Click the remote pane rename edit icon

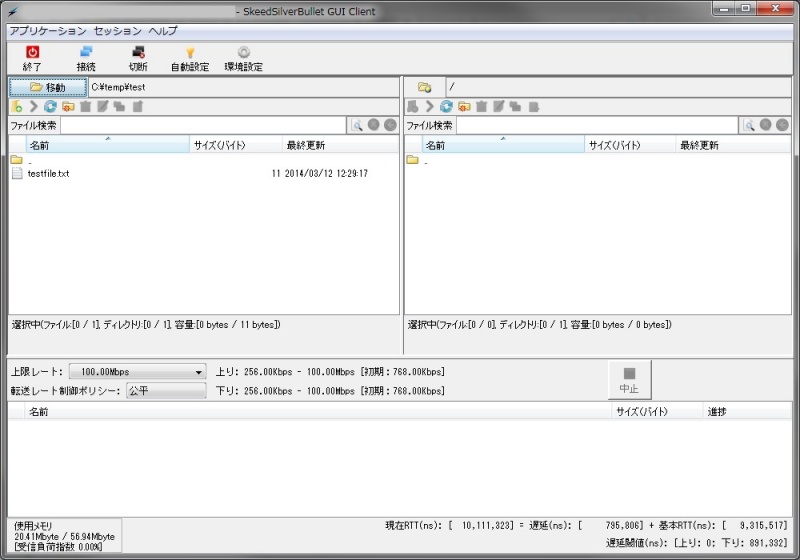pos(498,106)
